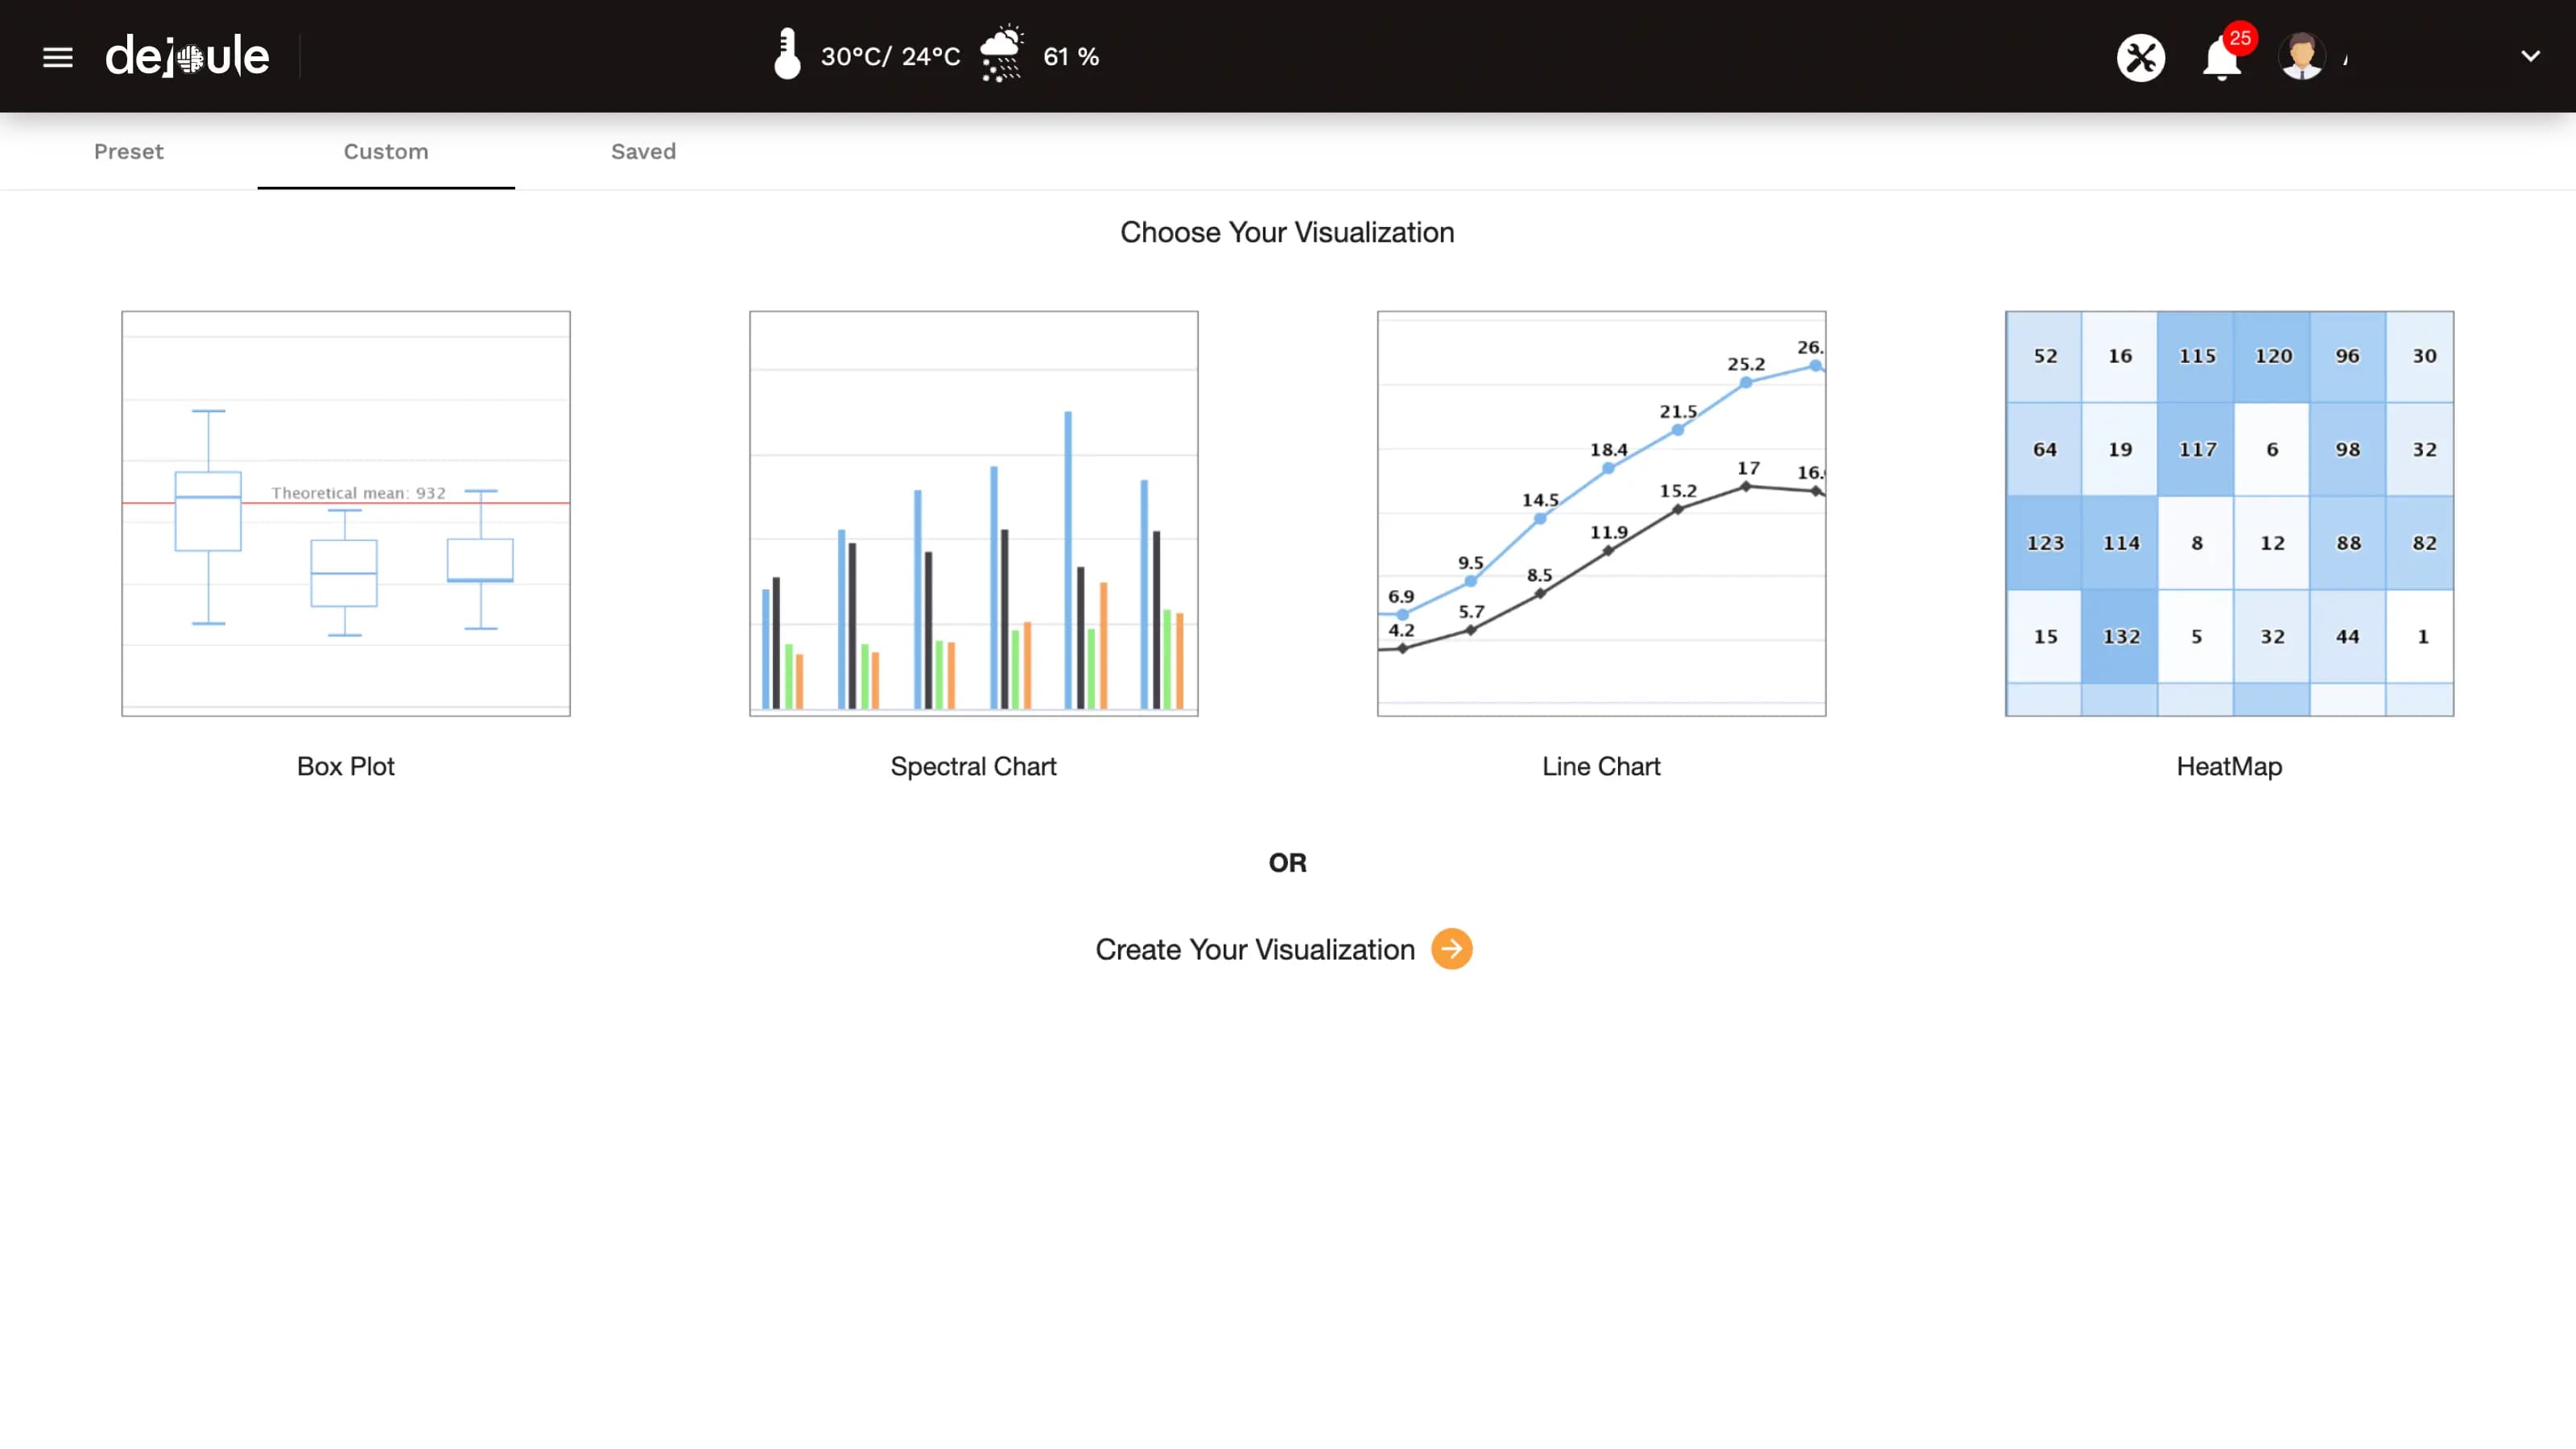
Task: Choose the HeatMap thumbnail
Action: (x=2229, y=513)
